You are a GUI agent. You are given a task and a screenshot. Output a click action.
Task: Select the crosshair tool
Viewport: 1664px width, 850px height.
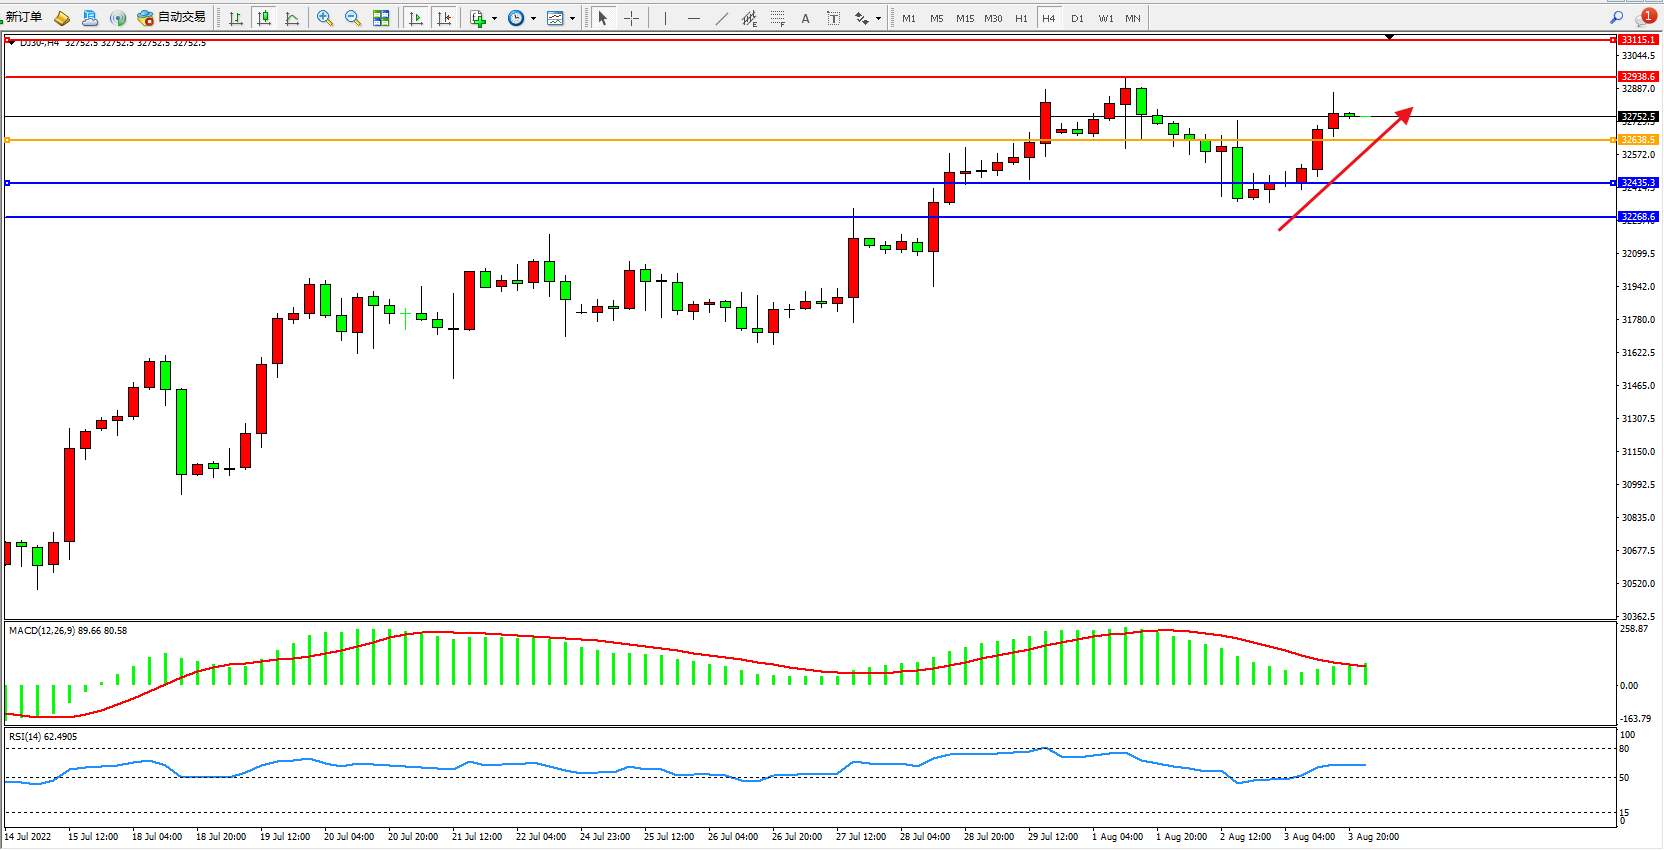631,18
